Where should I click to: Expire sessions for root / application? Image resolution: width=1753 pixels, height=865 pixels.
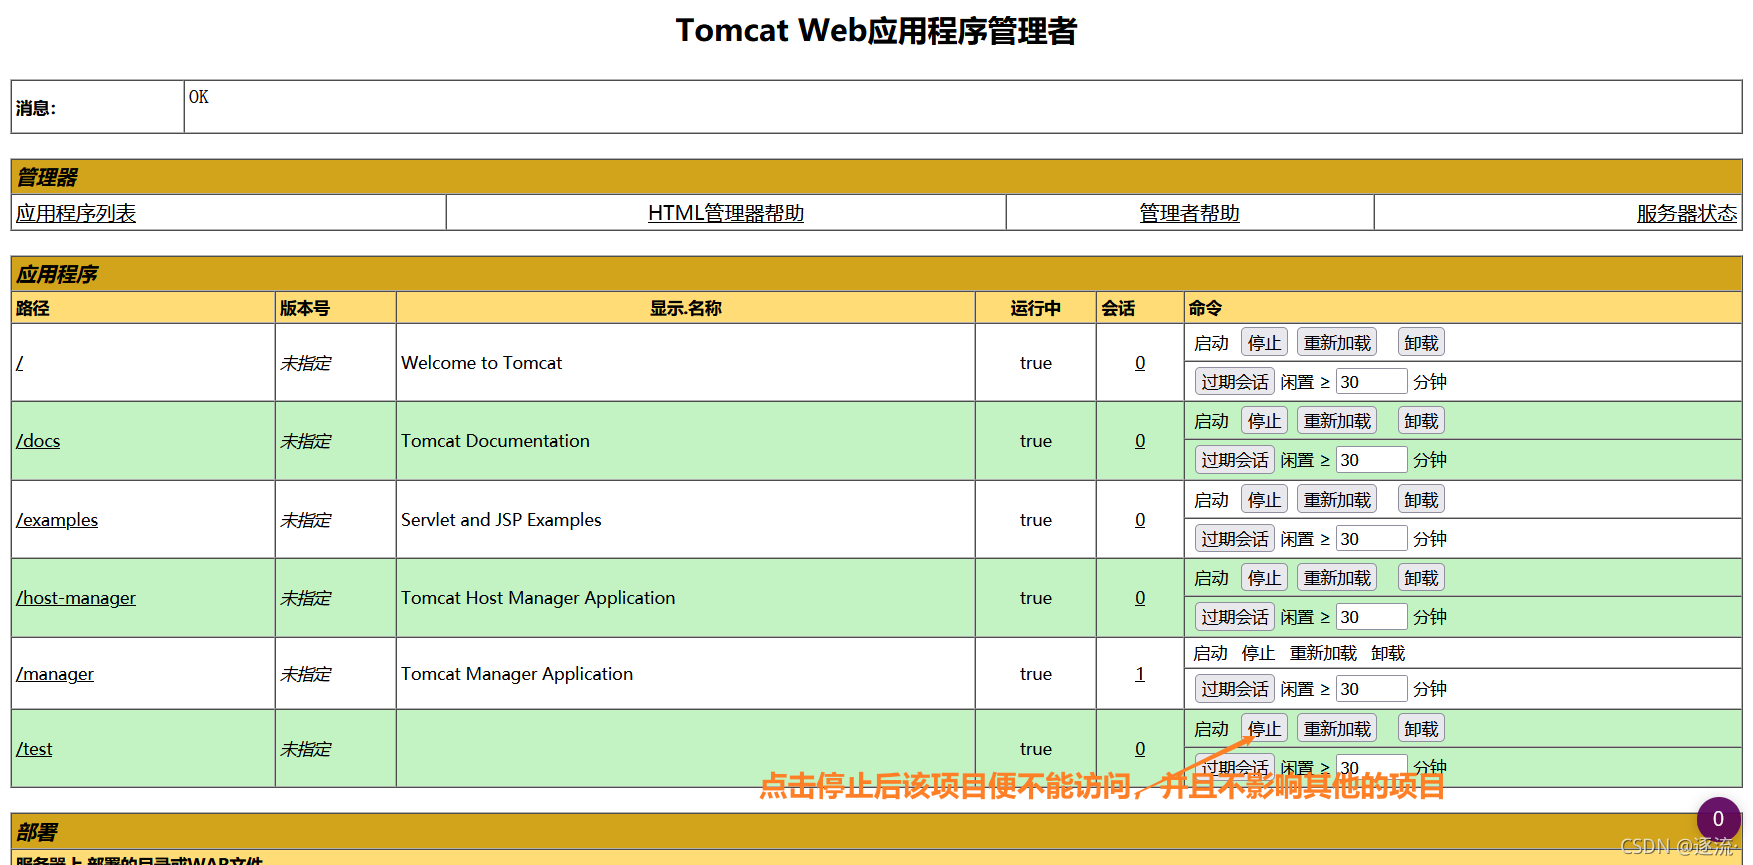[x=1235, y=382]
